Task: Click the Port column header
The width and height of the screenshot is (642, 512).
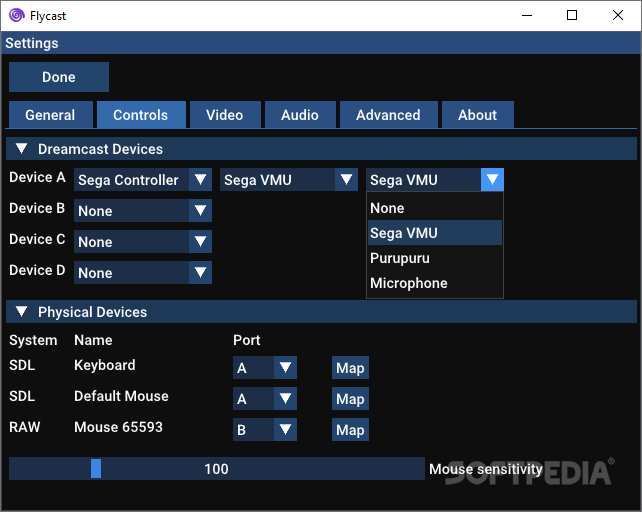Action: pos(247,340)
